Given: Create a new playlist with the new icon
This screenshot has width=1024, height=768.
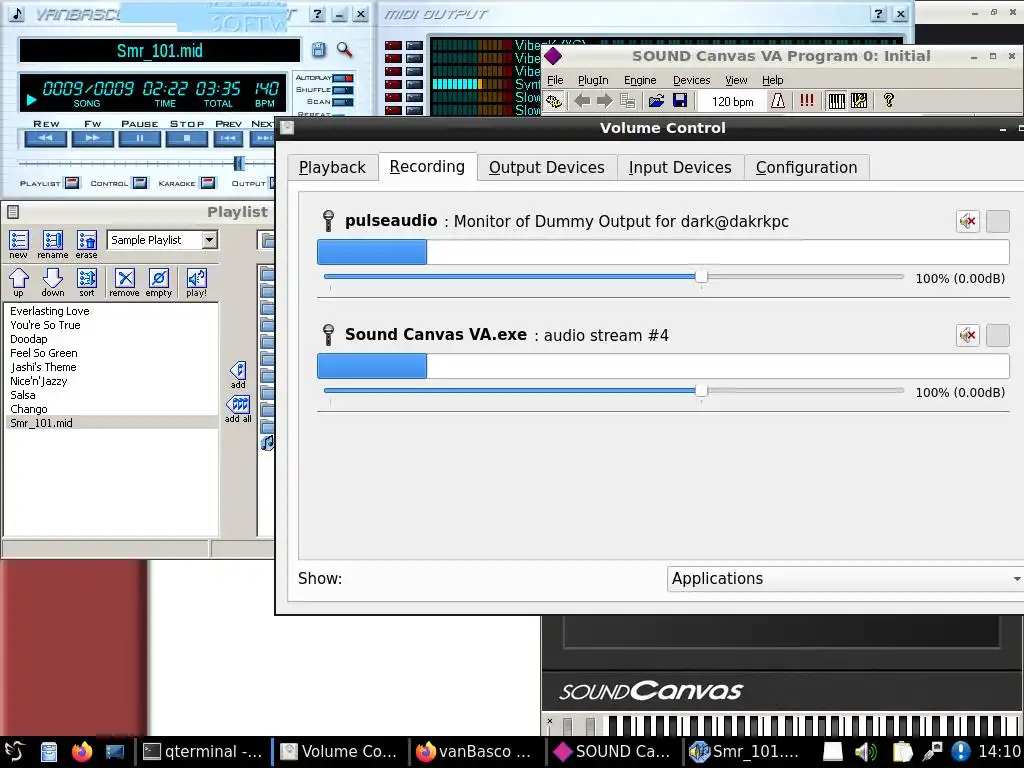Looking at the screenshot, I should pyautogui.click(x=18, y=244).
